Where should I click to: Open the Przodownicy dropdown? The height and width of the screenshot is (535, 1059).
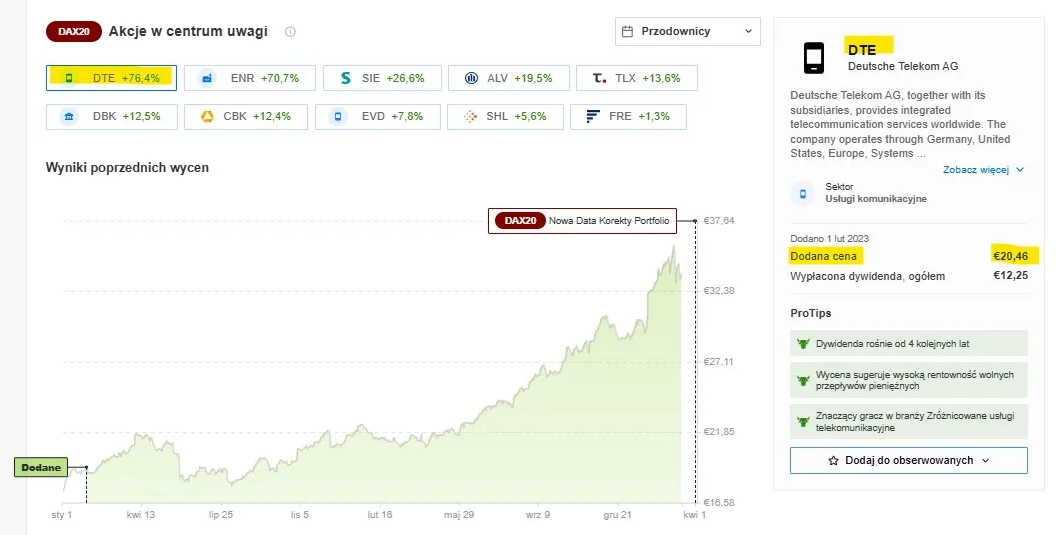click(x=688, y=32)
